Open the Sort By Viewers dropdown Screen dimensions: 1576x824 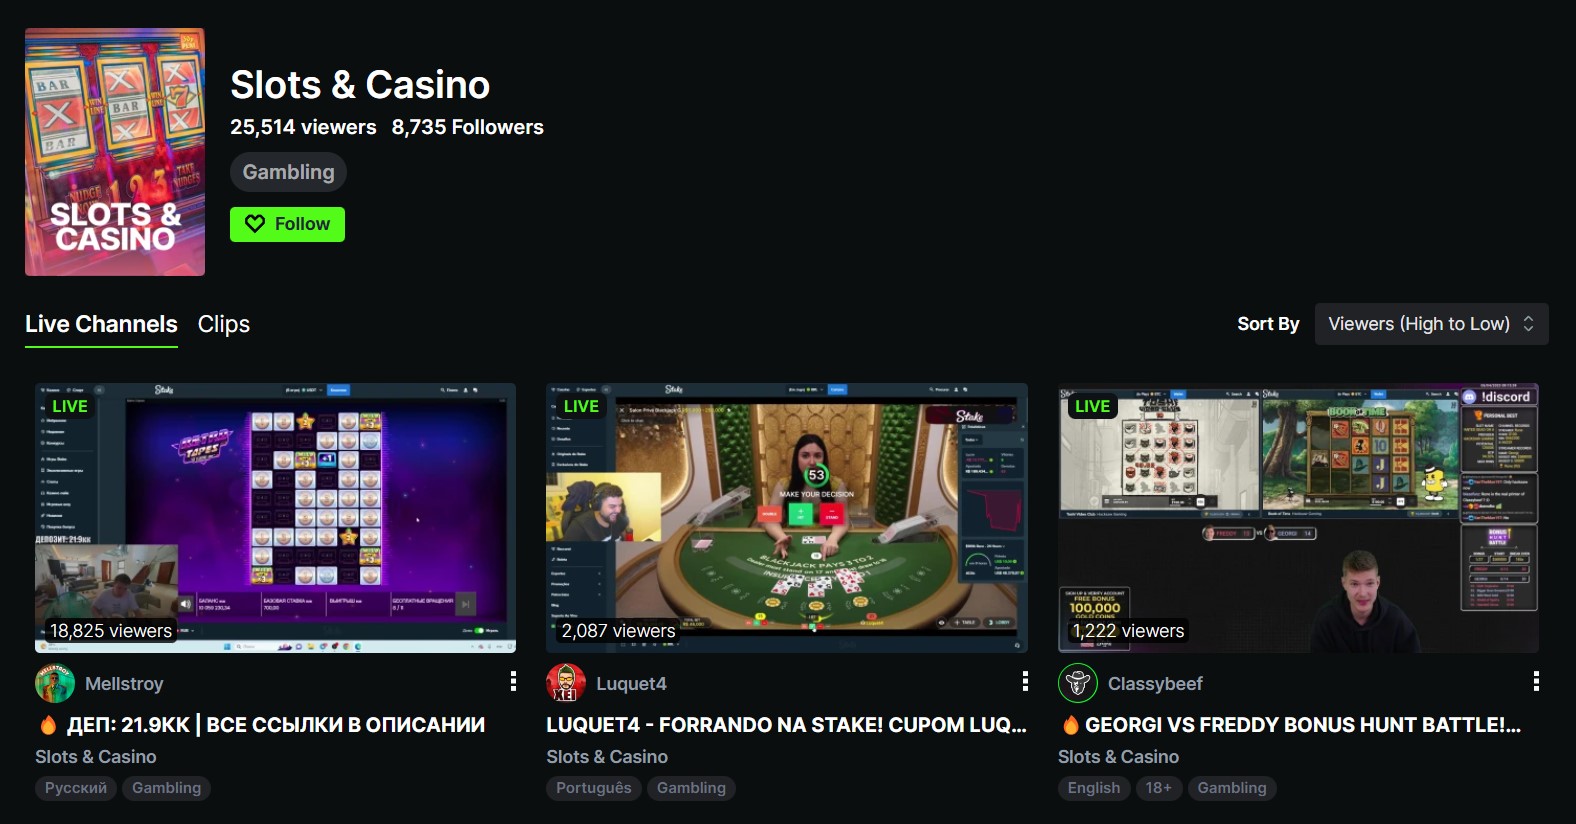(1431, 324)
